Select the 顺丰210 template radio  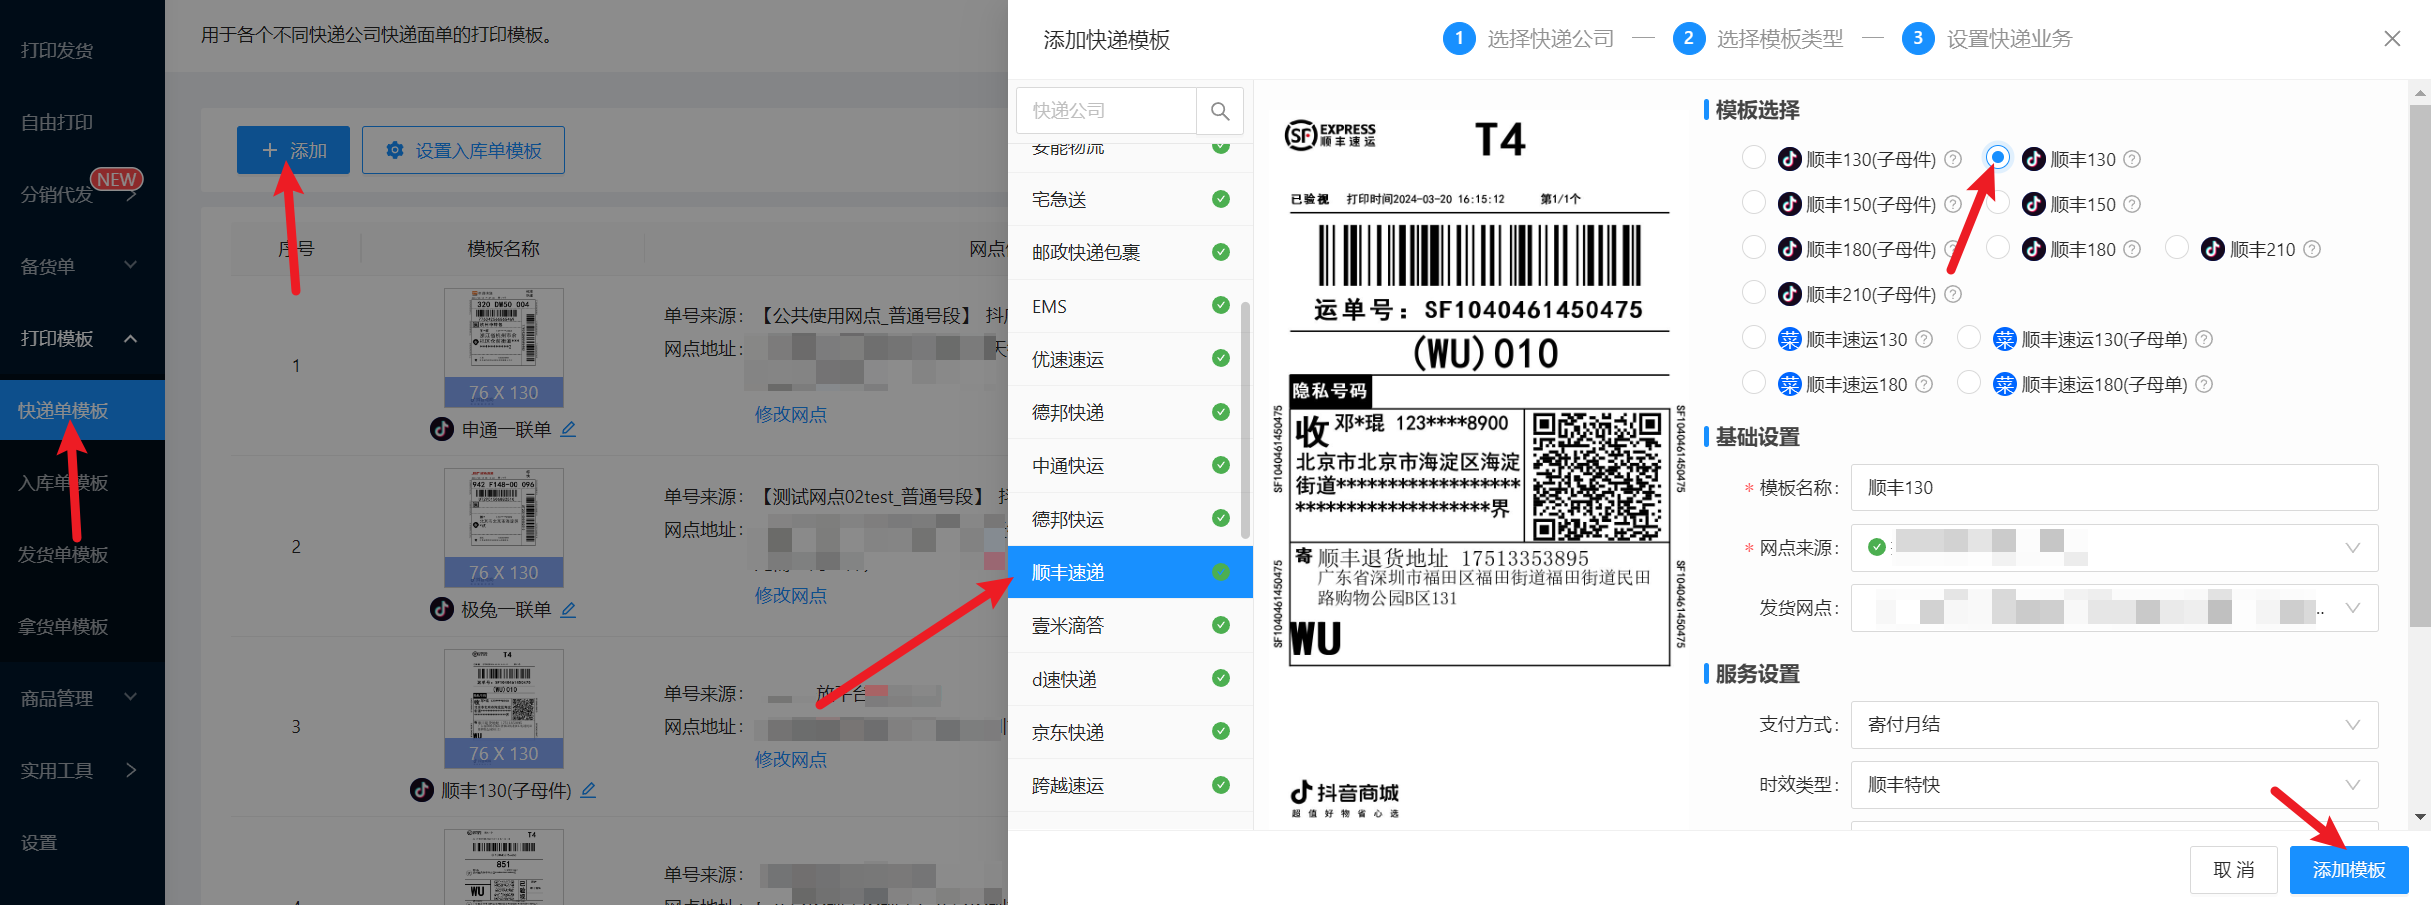pyautogui.click(x=2177, y=248)
